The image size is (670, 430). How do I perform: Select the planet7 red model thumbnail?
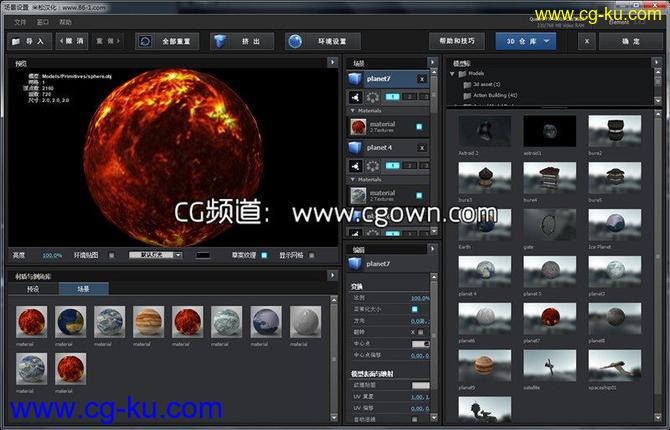(550, 320)
